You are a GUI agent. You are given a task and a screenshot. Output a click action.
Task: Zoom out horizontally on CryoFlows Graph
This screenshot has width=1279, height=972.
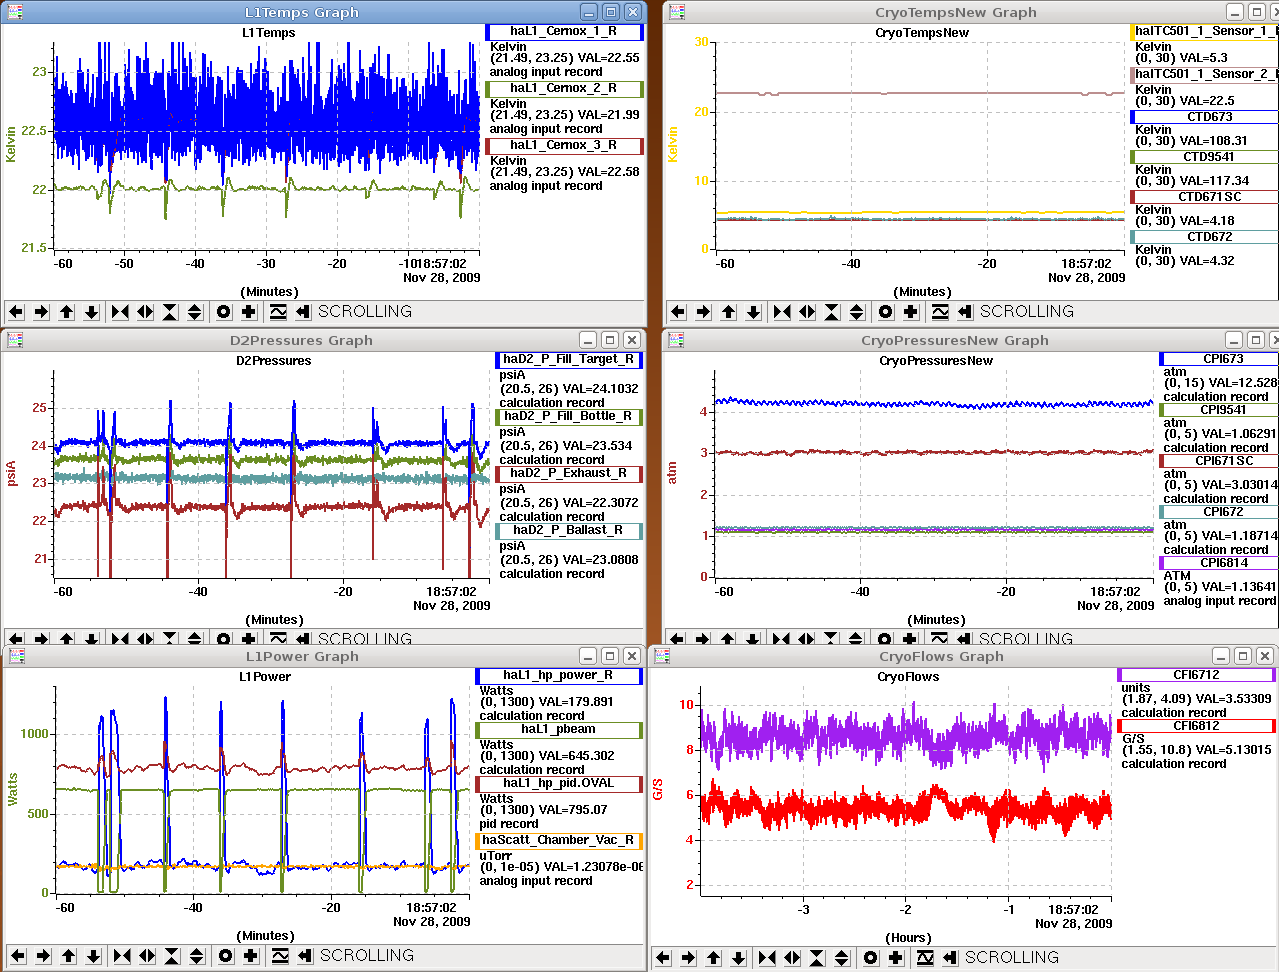792,958
